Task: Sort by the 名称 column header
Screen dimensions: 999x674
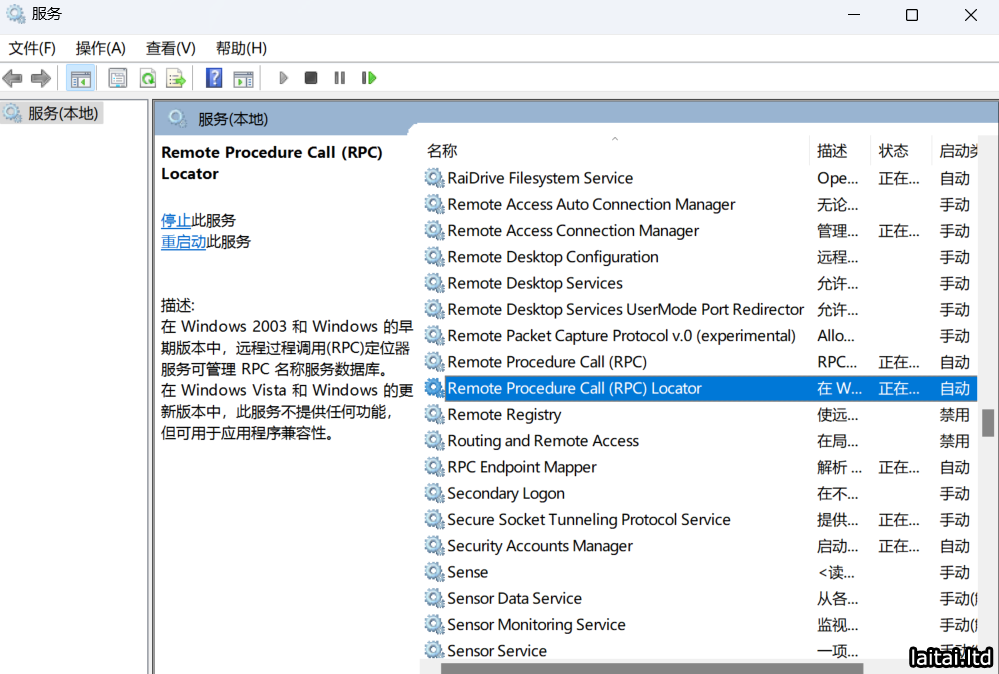Action: tap(442, 151)
